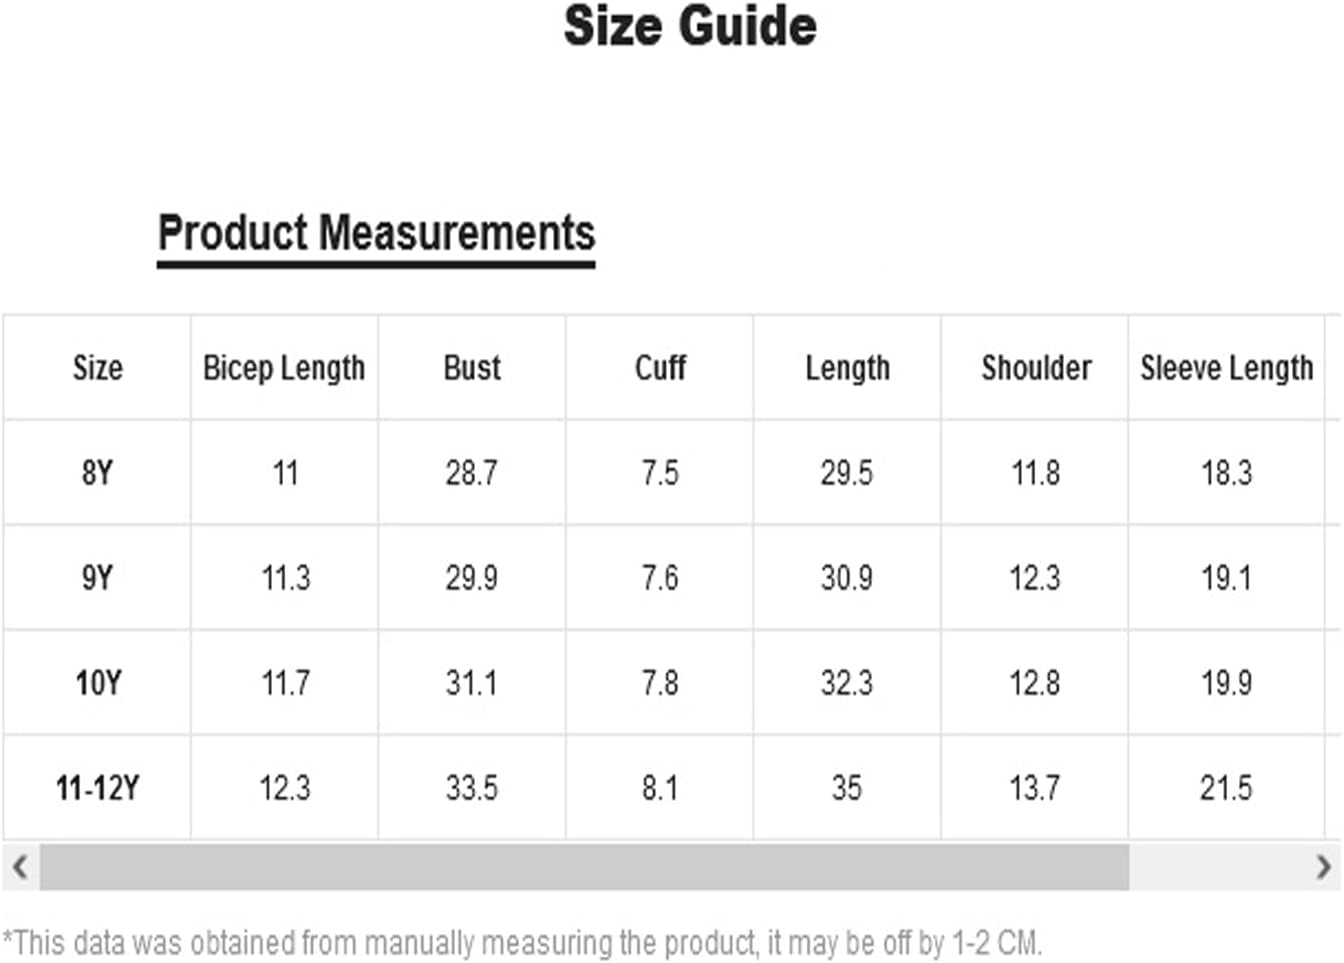The image size is (1344, 963).
Task: Click the Bust column header
Action: click(472, 368)
